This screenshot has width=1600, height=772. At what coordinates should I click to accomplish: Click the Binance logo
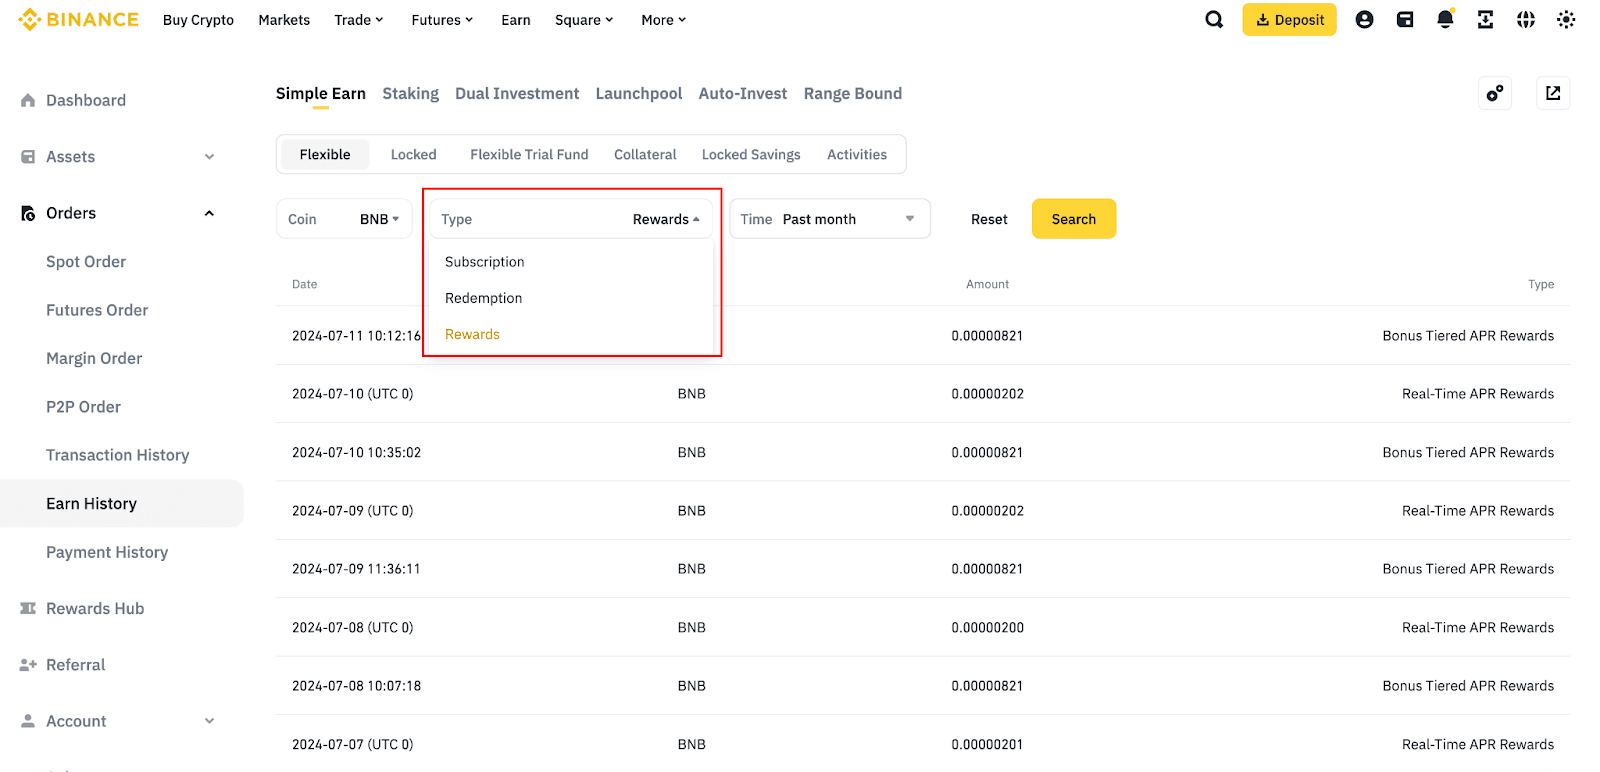[x=78, y=20]
